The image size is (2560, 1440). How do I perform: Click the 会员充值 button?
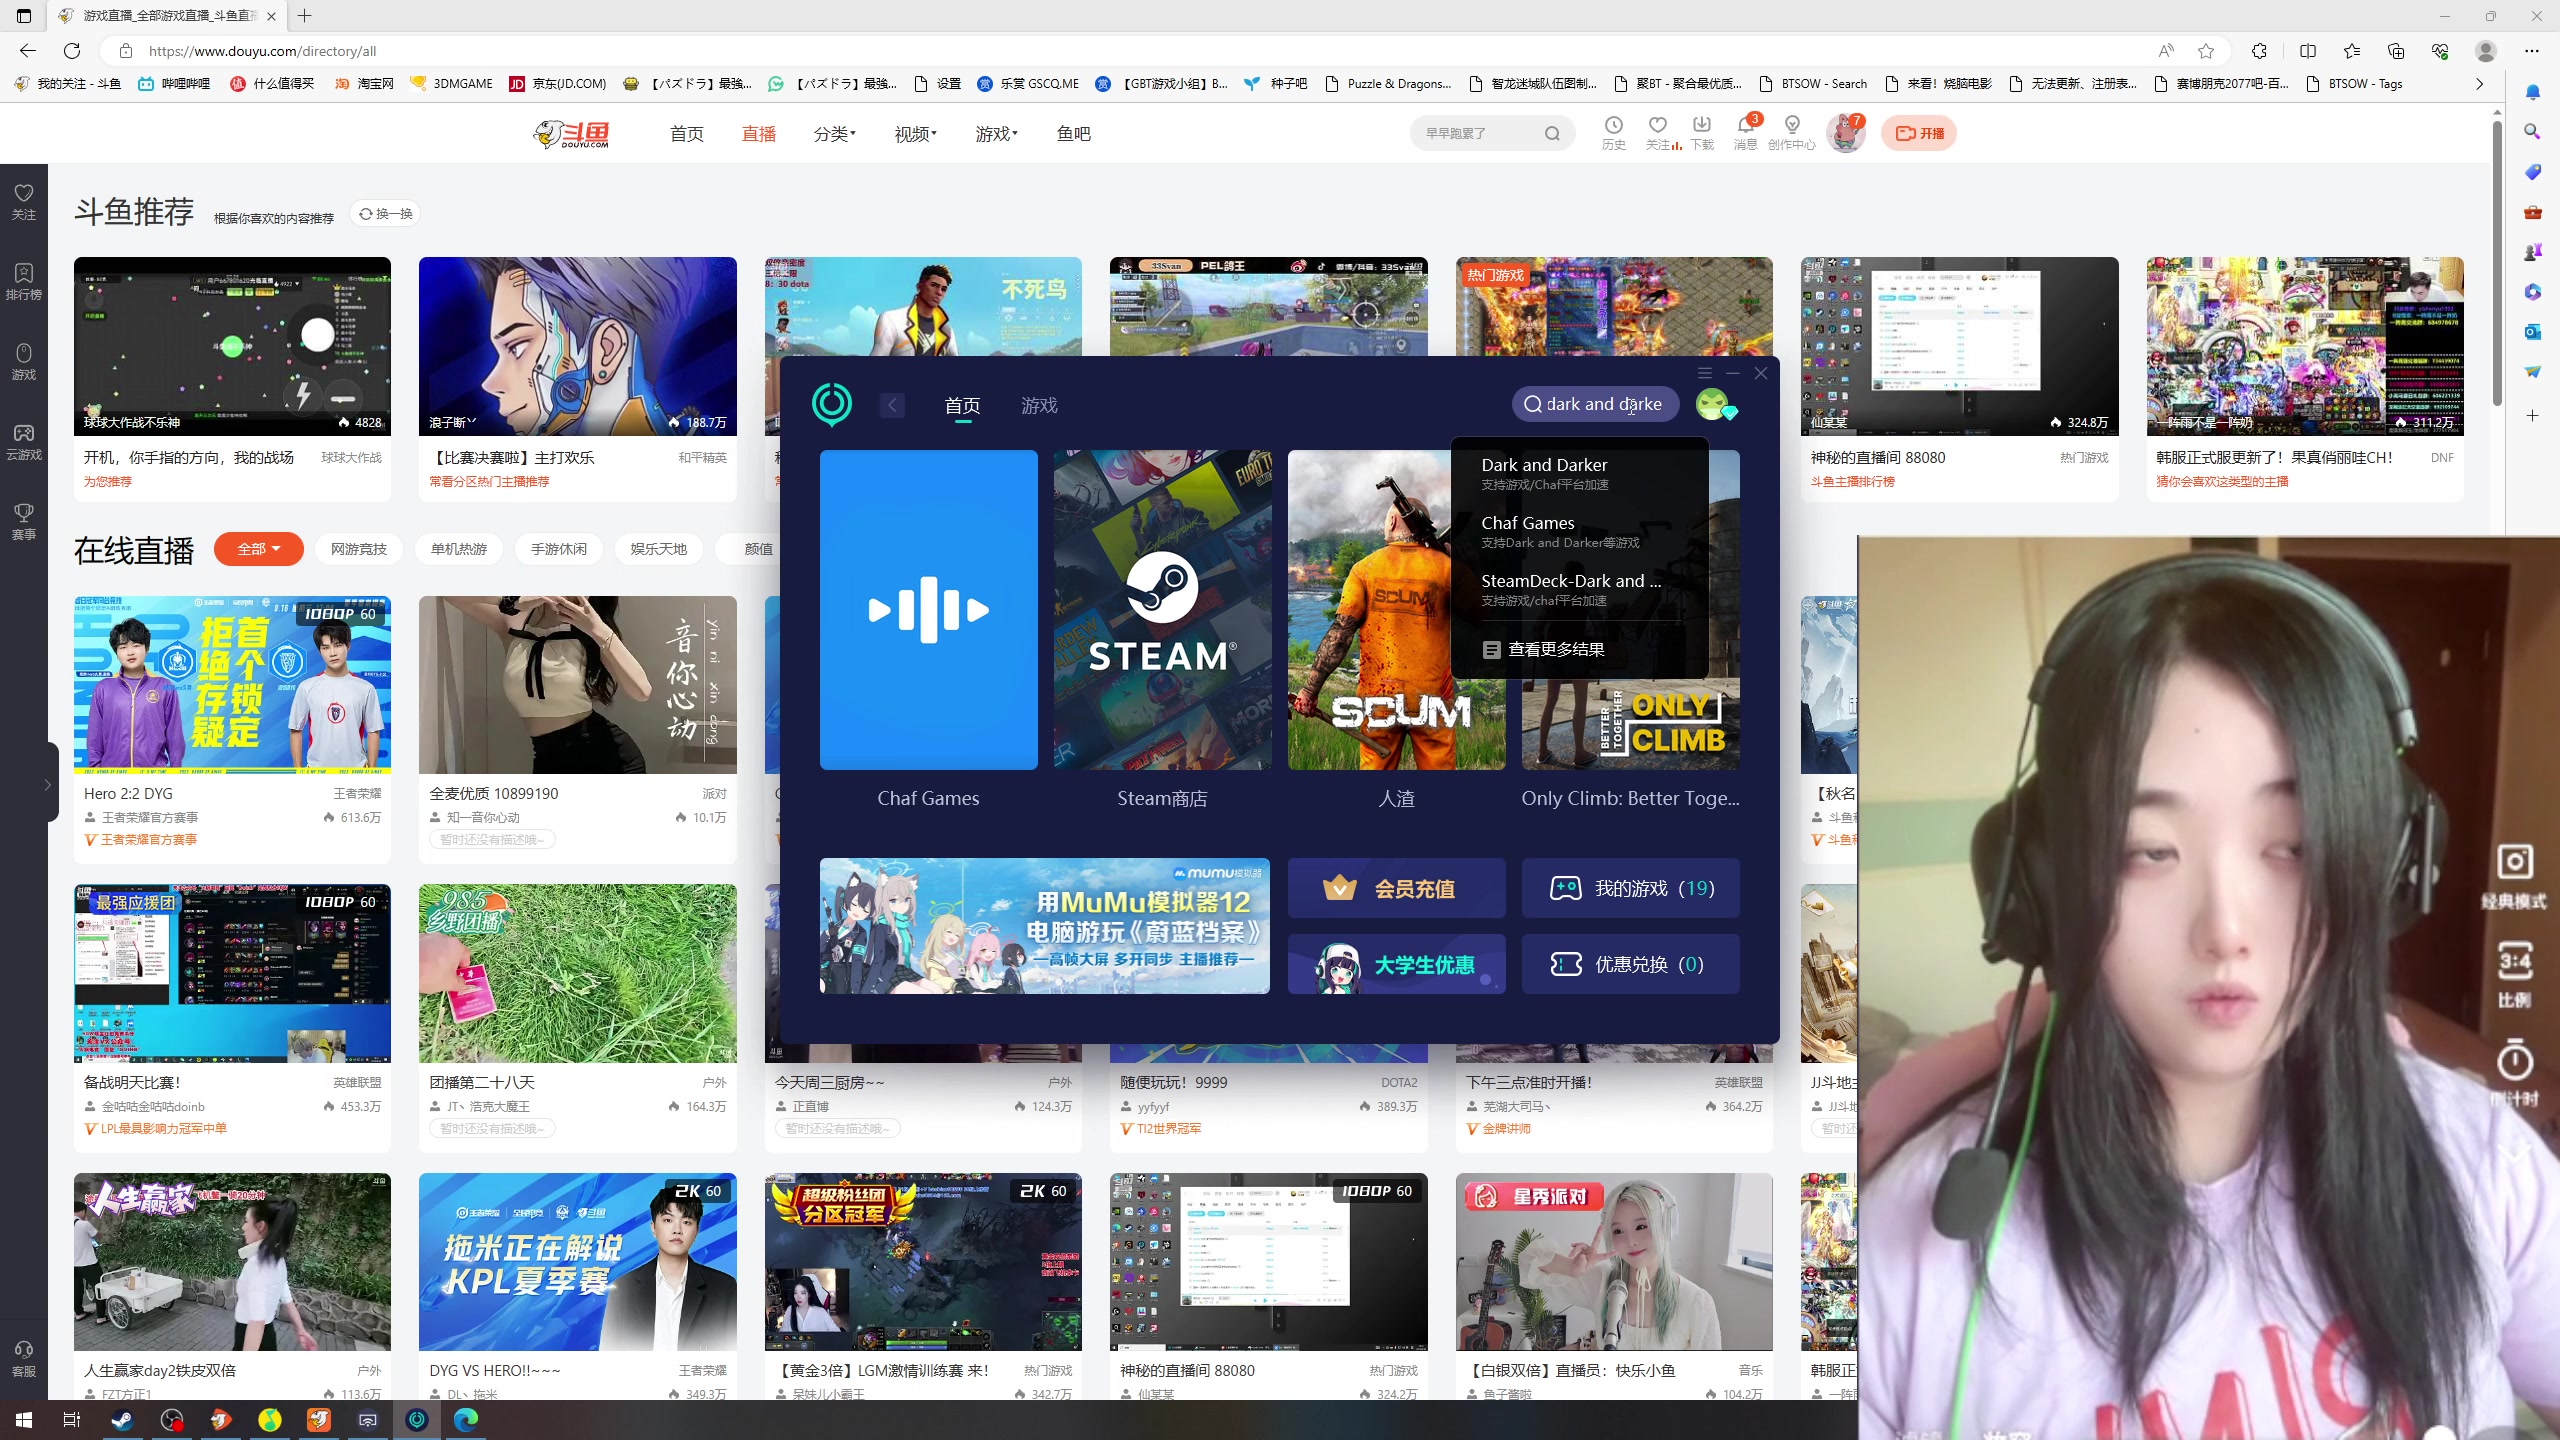pos(1396,888)
